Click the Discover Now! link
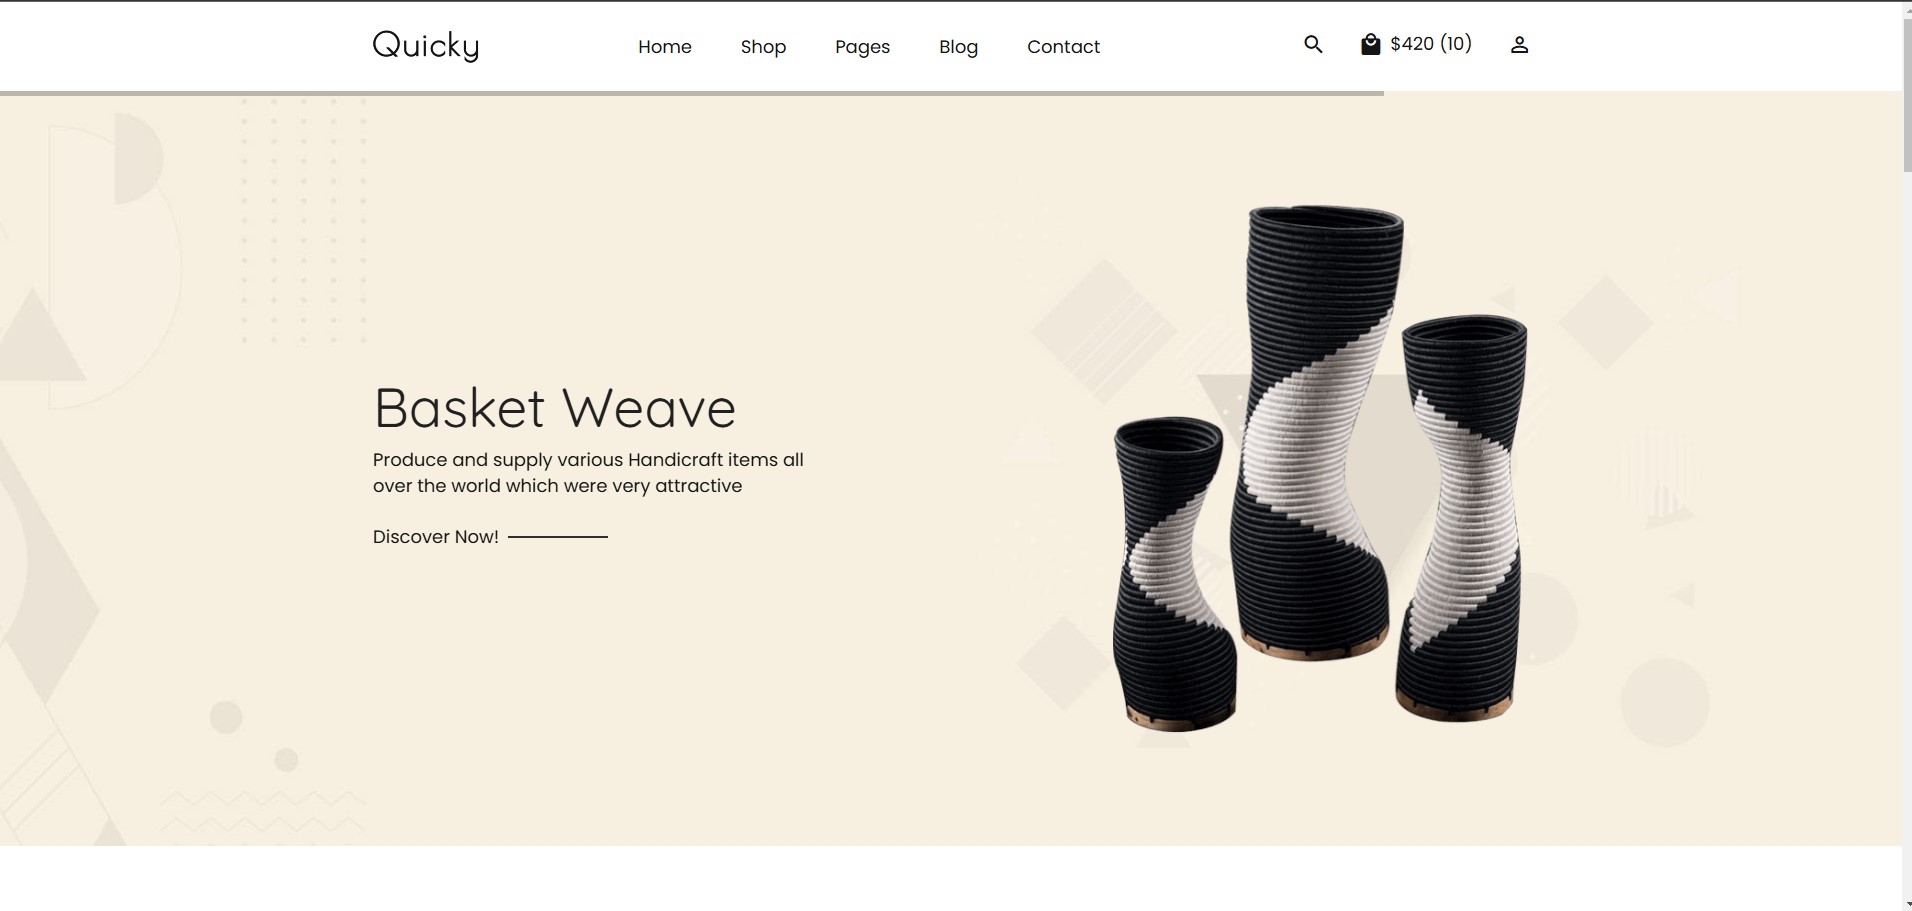The height and width of the screenshot is (911, 1912). (x=436, y=537)
